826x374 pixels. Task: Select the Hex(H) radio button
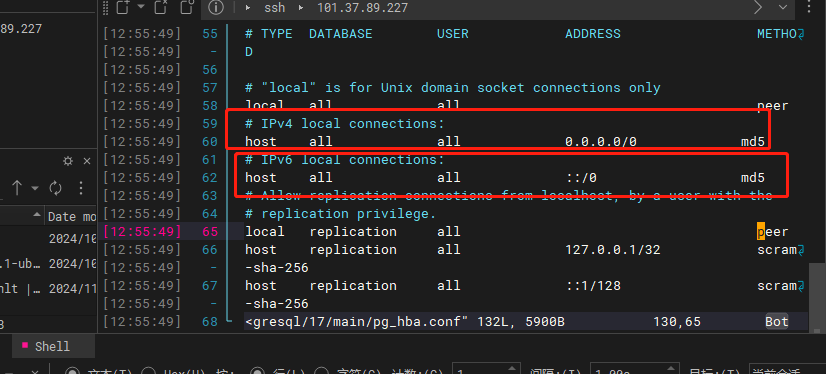click(149, 371)
